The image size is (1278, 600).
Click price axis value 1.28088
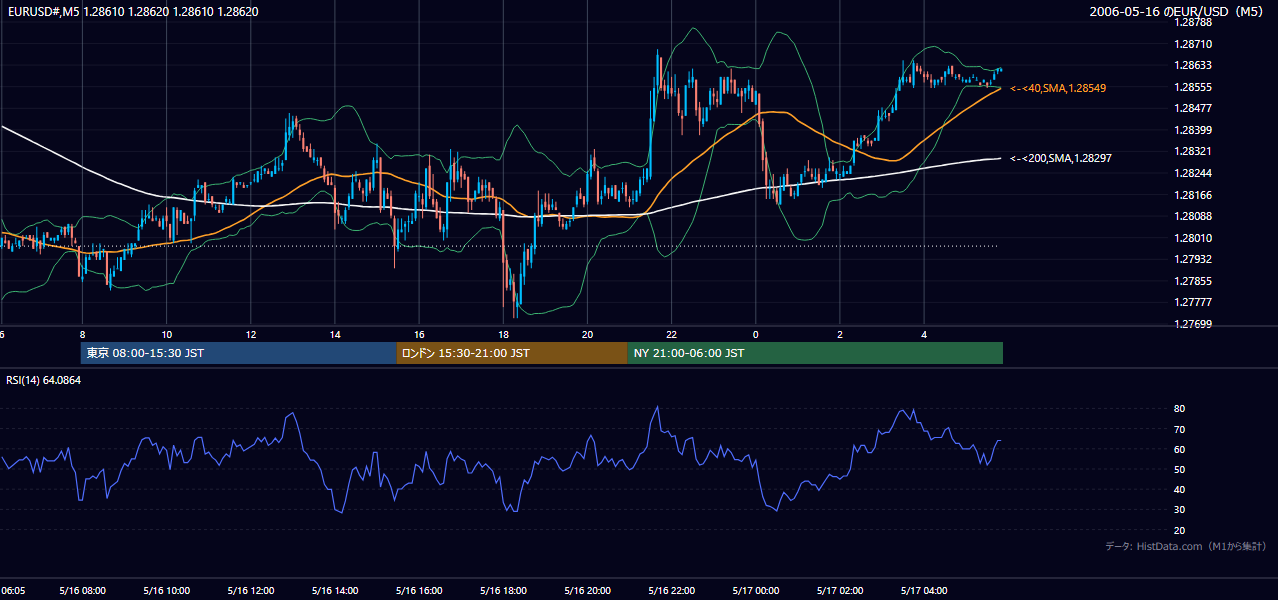1193,216
